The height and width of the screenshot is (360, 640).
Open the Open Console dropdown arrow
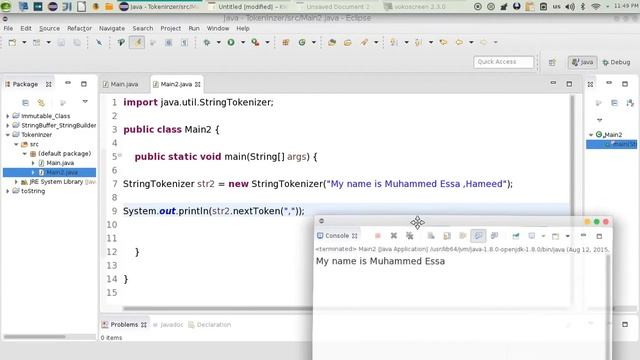click(x=567, y=236)
